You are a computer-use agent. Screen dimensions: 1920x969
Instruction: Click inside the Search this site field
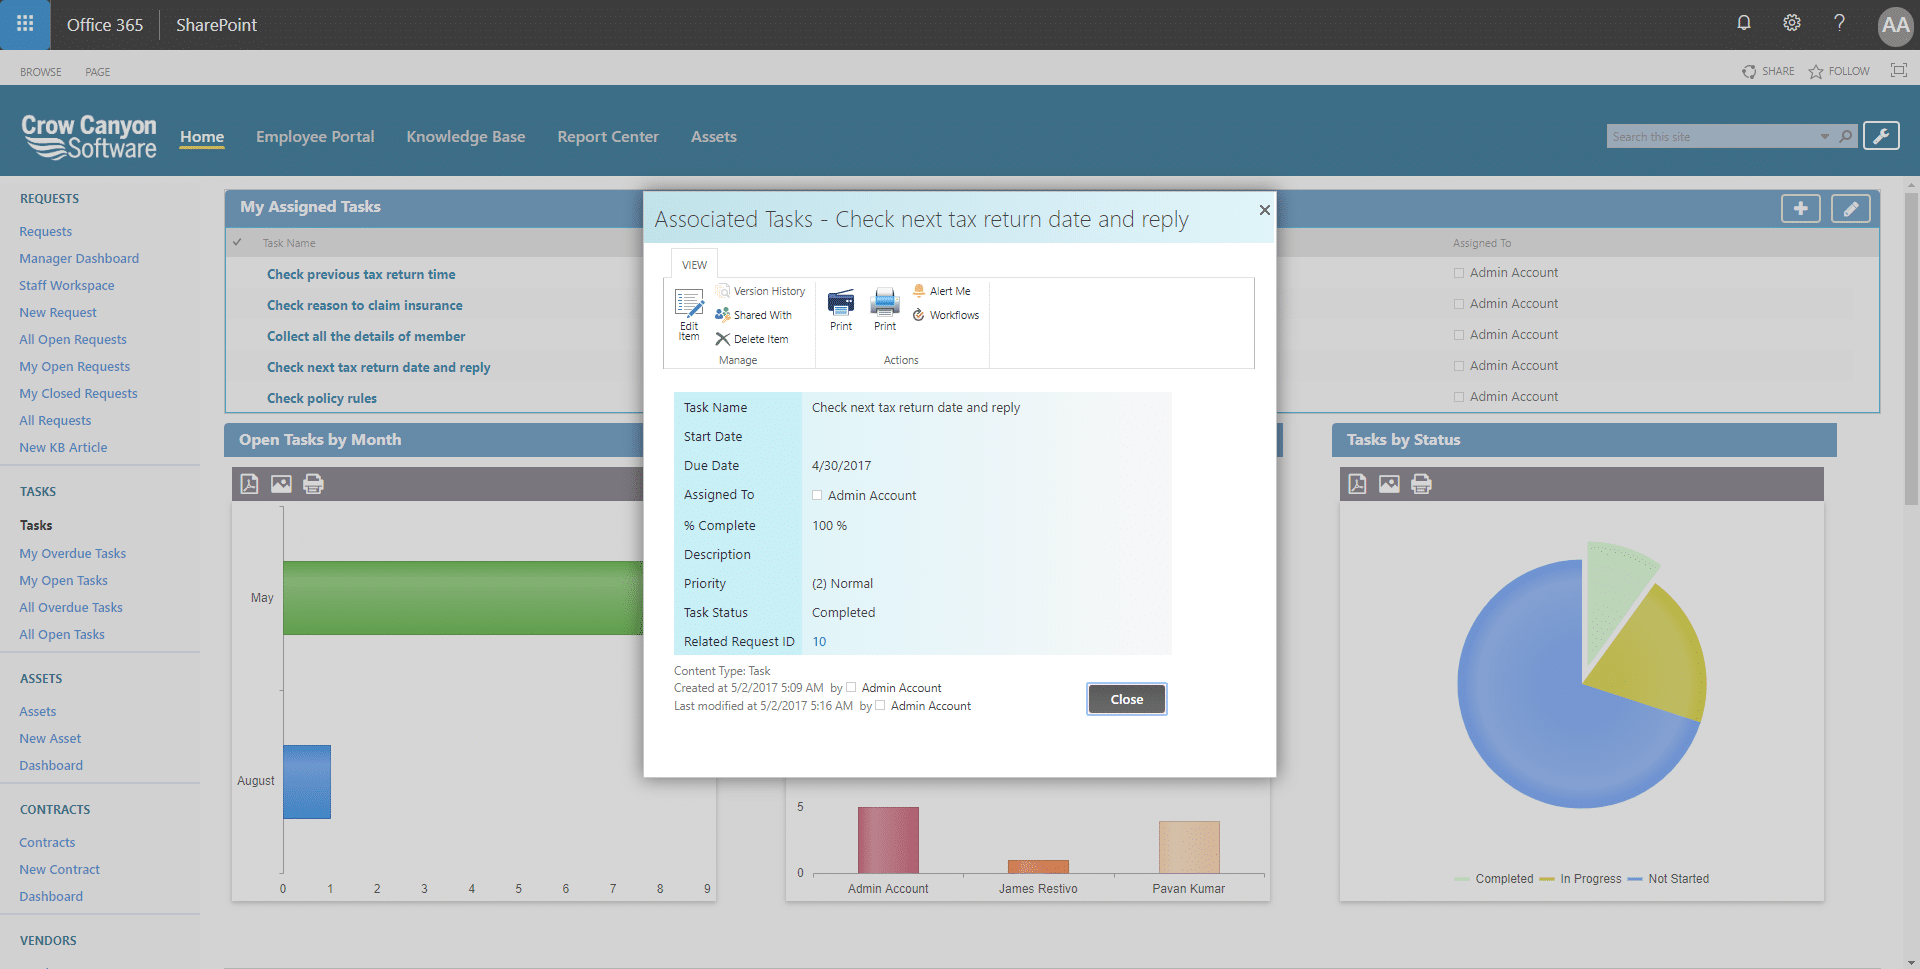point(1700,135)
